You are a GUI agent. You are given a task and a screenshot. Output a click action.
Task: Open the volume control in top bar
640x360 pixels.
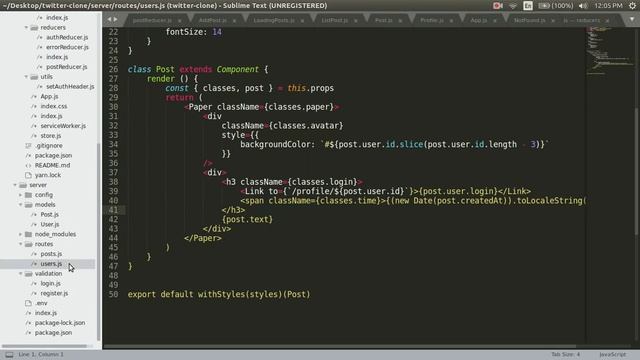(x=584, y=6)
